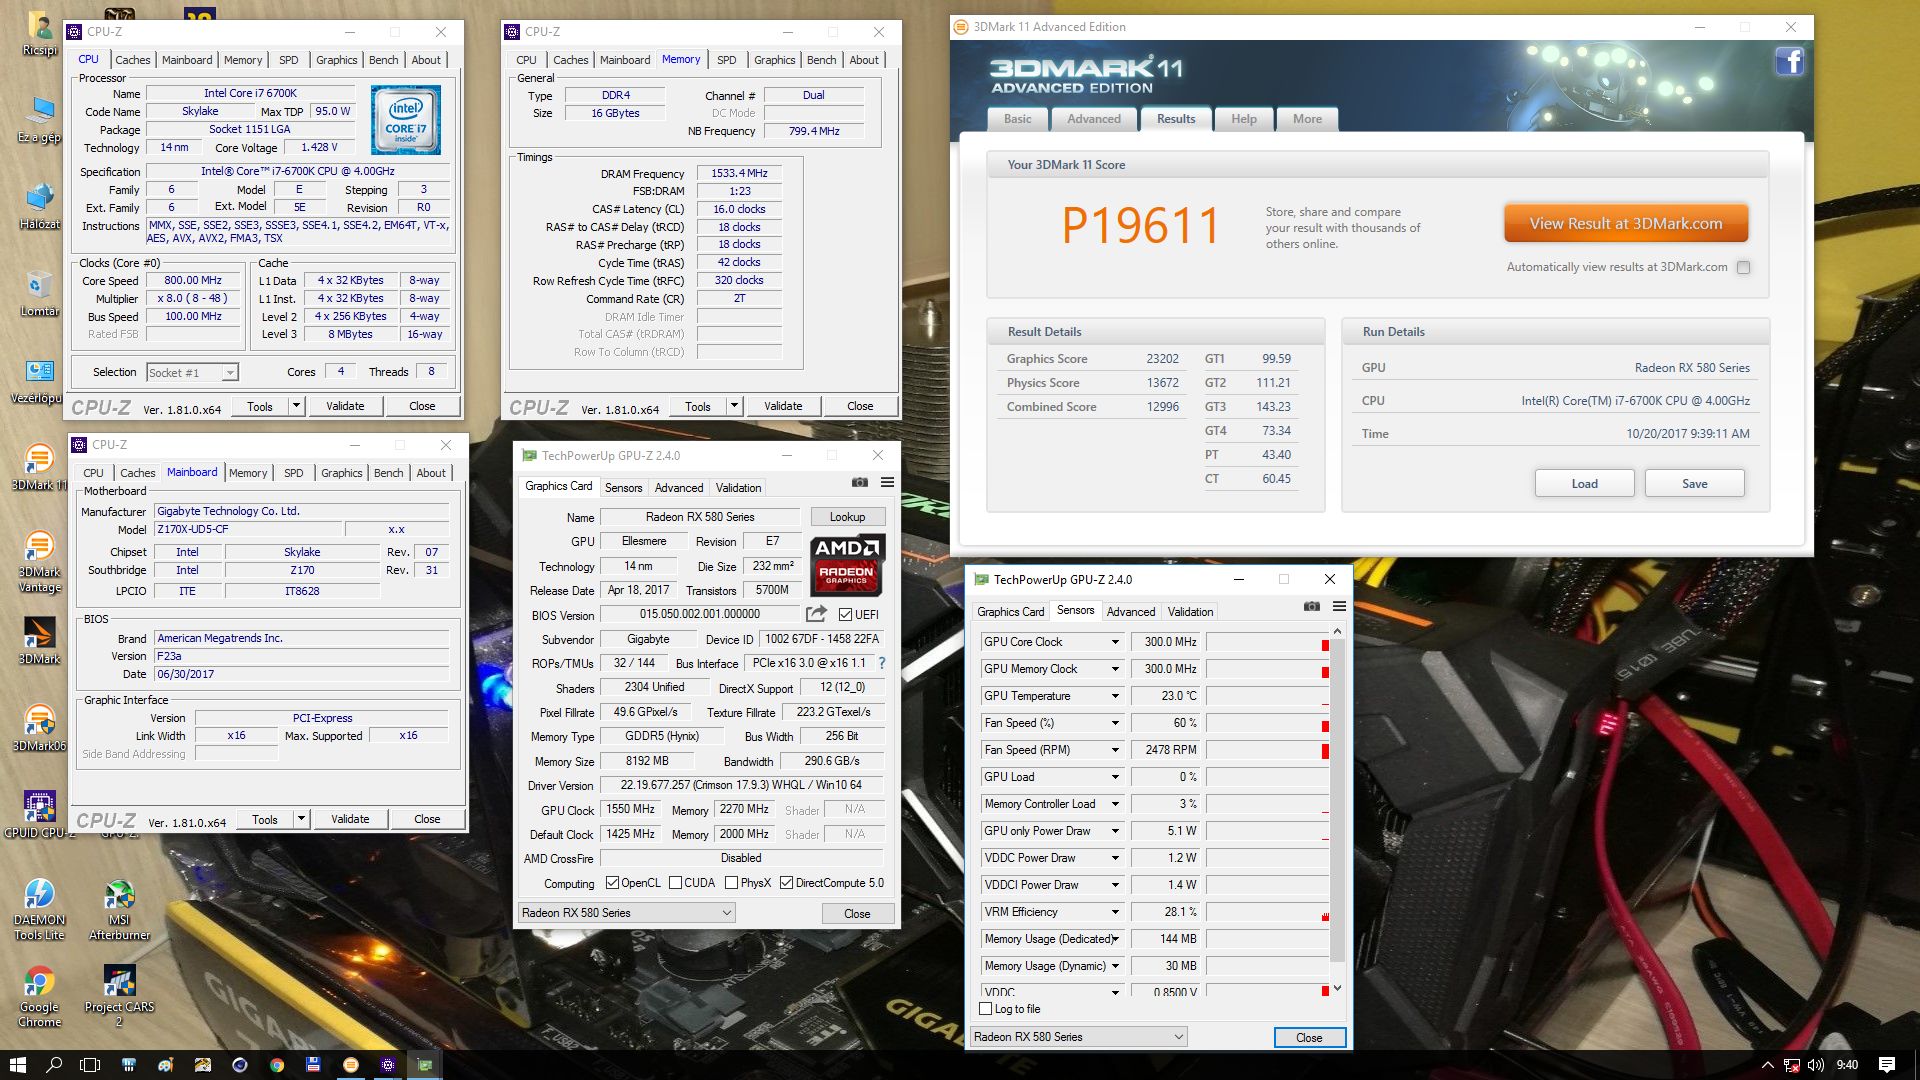This screenshot has height=1080, width=1920.
Task: Switch to Advanced tab in 3DMark 11
Action: tap(1093, 119)
